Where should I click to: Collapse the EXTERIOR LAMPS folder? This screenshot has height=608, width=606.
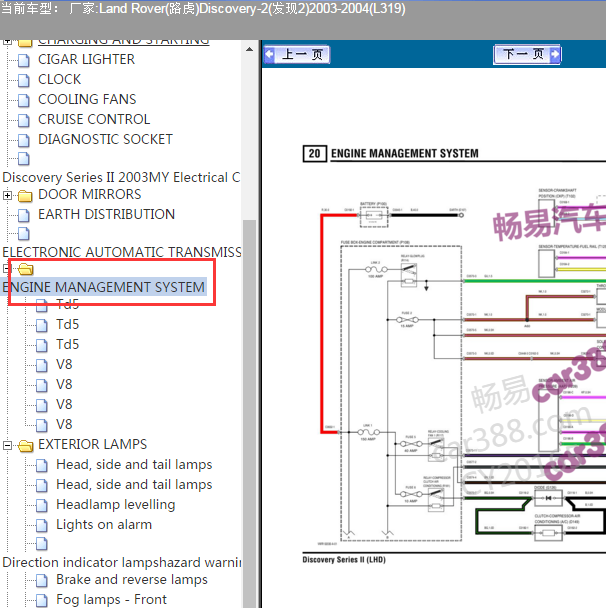point(7,446)
